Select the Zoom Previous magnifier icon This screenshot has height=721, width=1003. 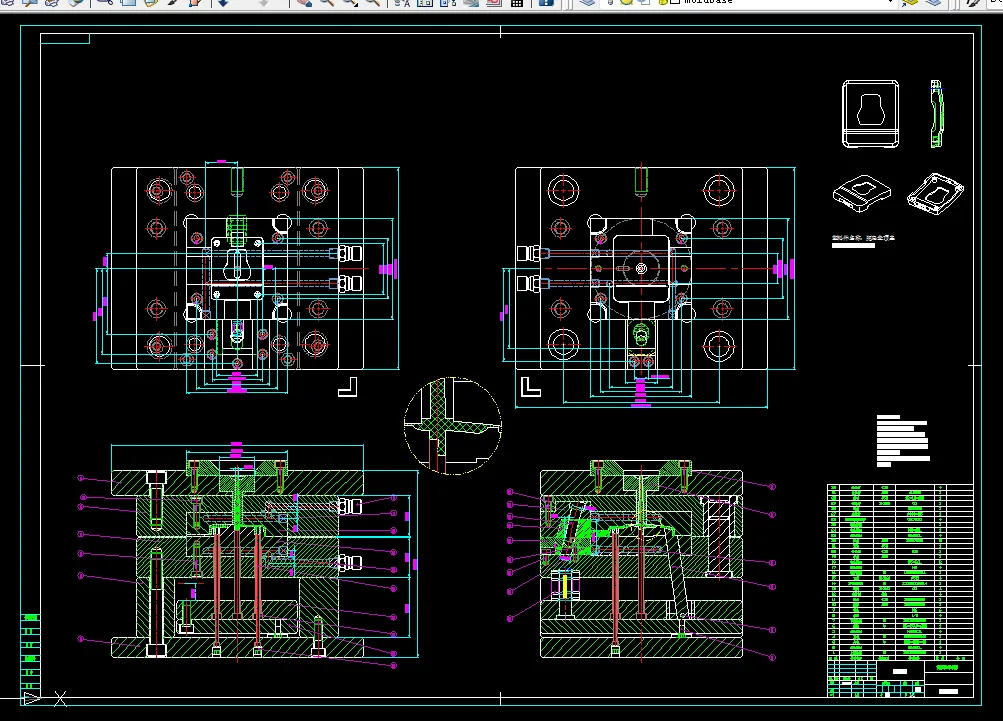click(372, 3)
